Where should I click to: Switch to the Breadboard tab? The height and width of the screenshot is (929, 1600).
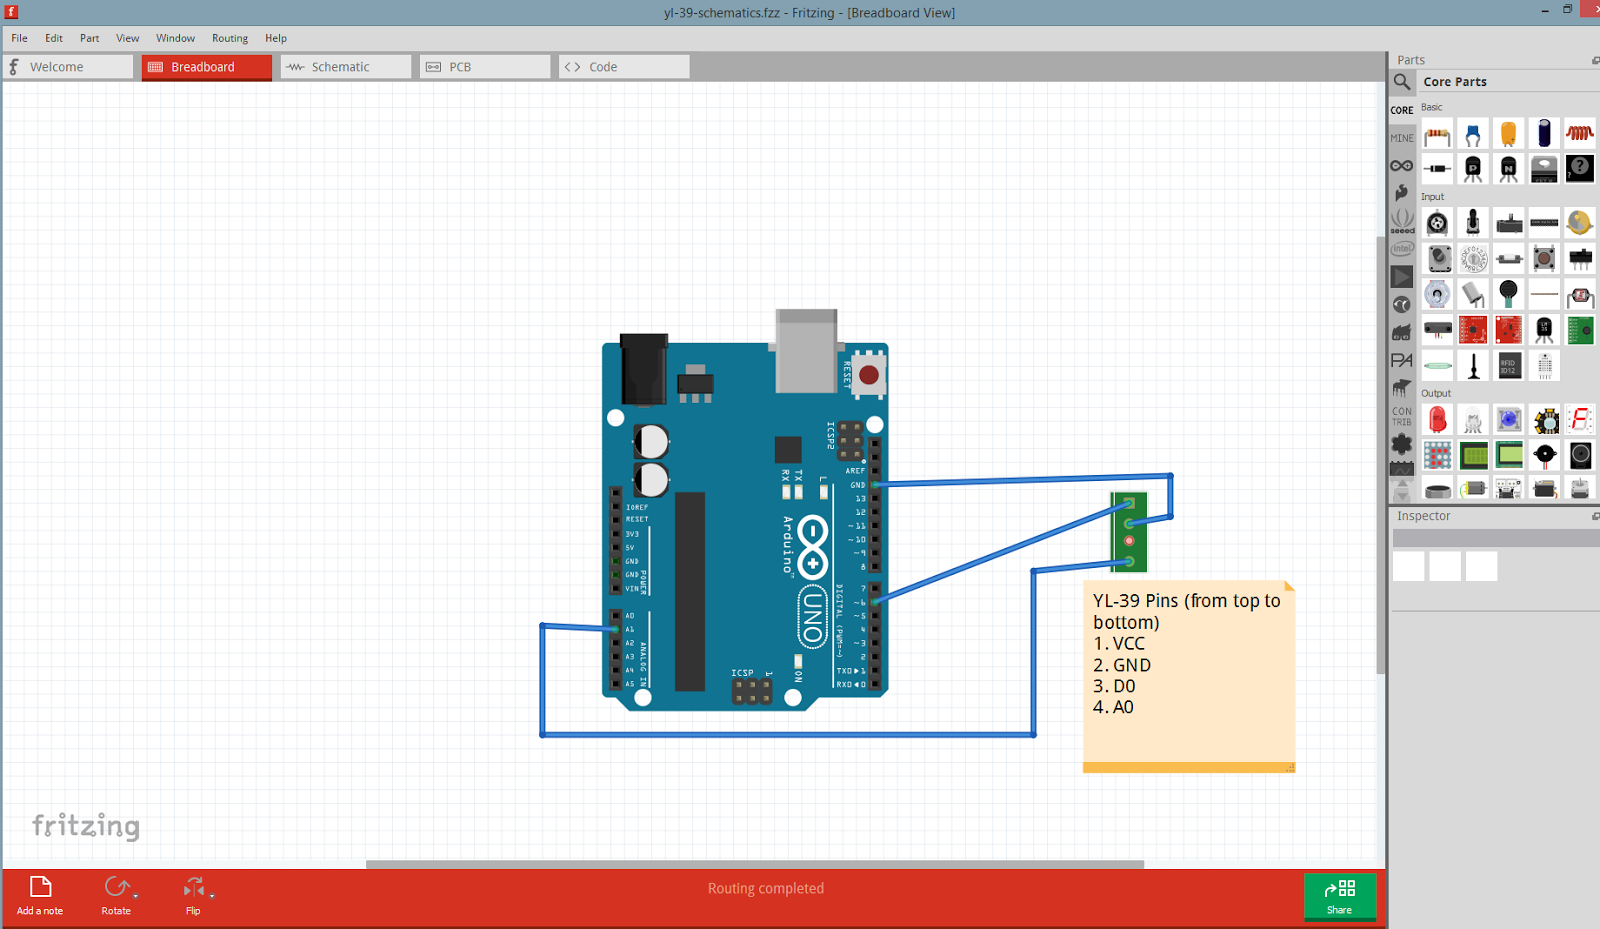tap(207, 67)
